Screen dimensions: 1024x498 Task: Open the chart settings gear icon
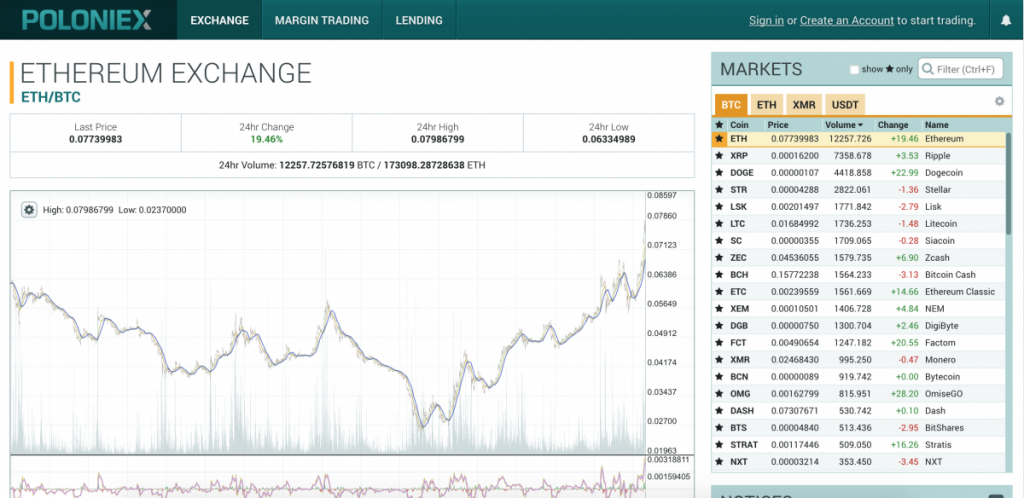29,210
